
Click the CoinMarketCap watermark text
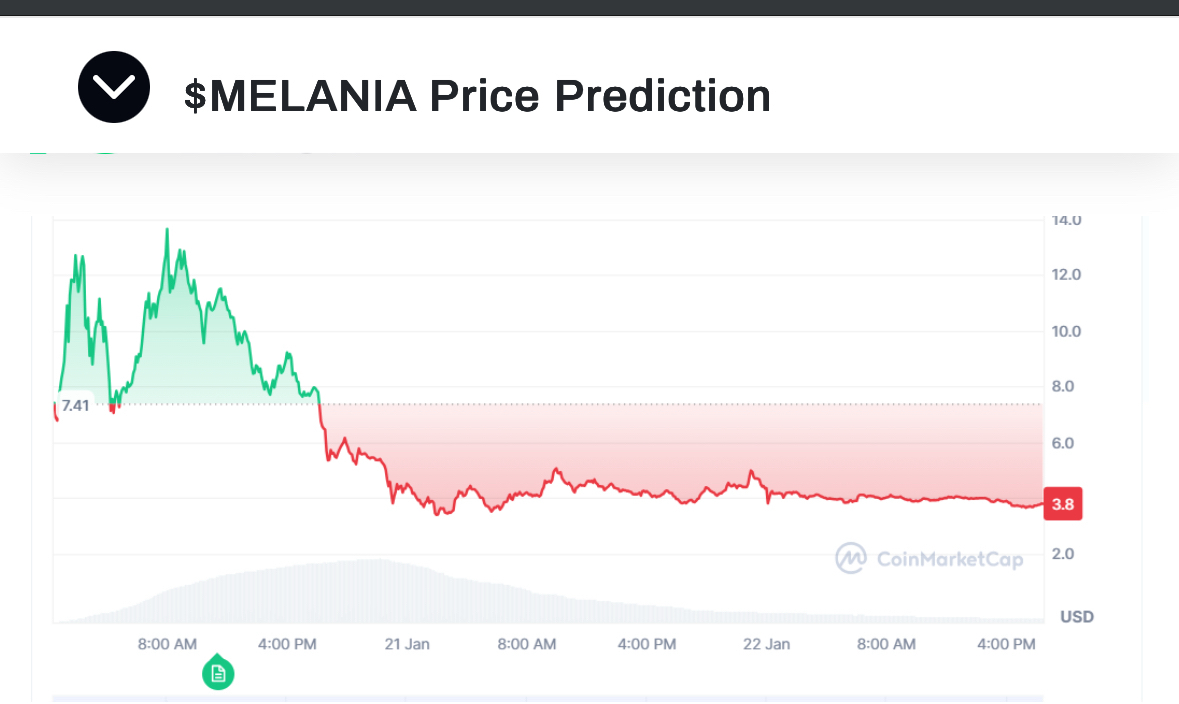[x=949, y=559]
